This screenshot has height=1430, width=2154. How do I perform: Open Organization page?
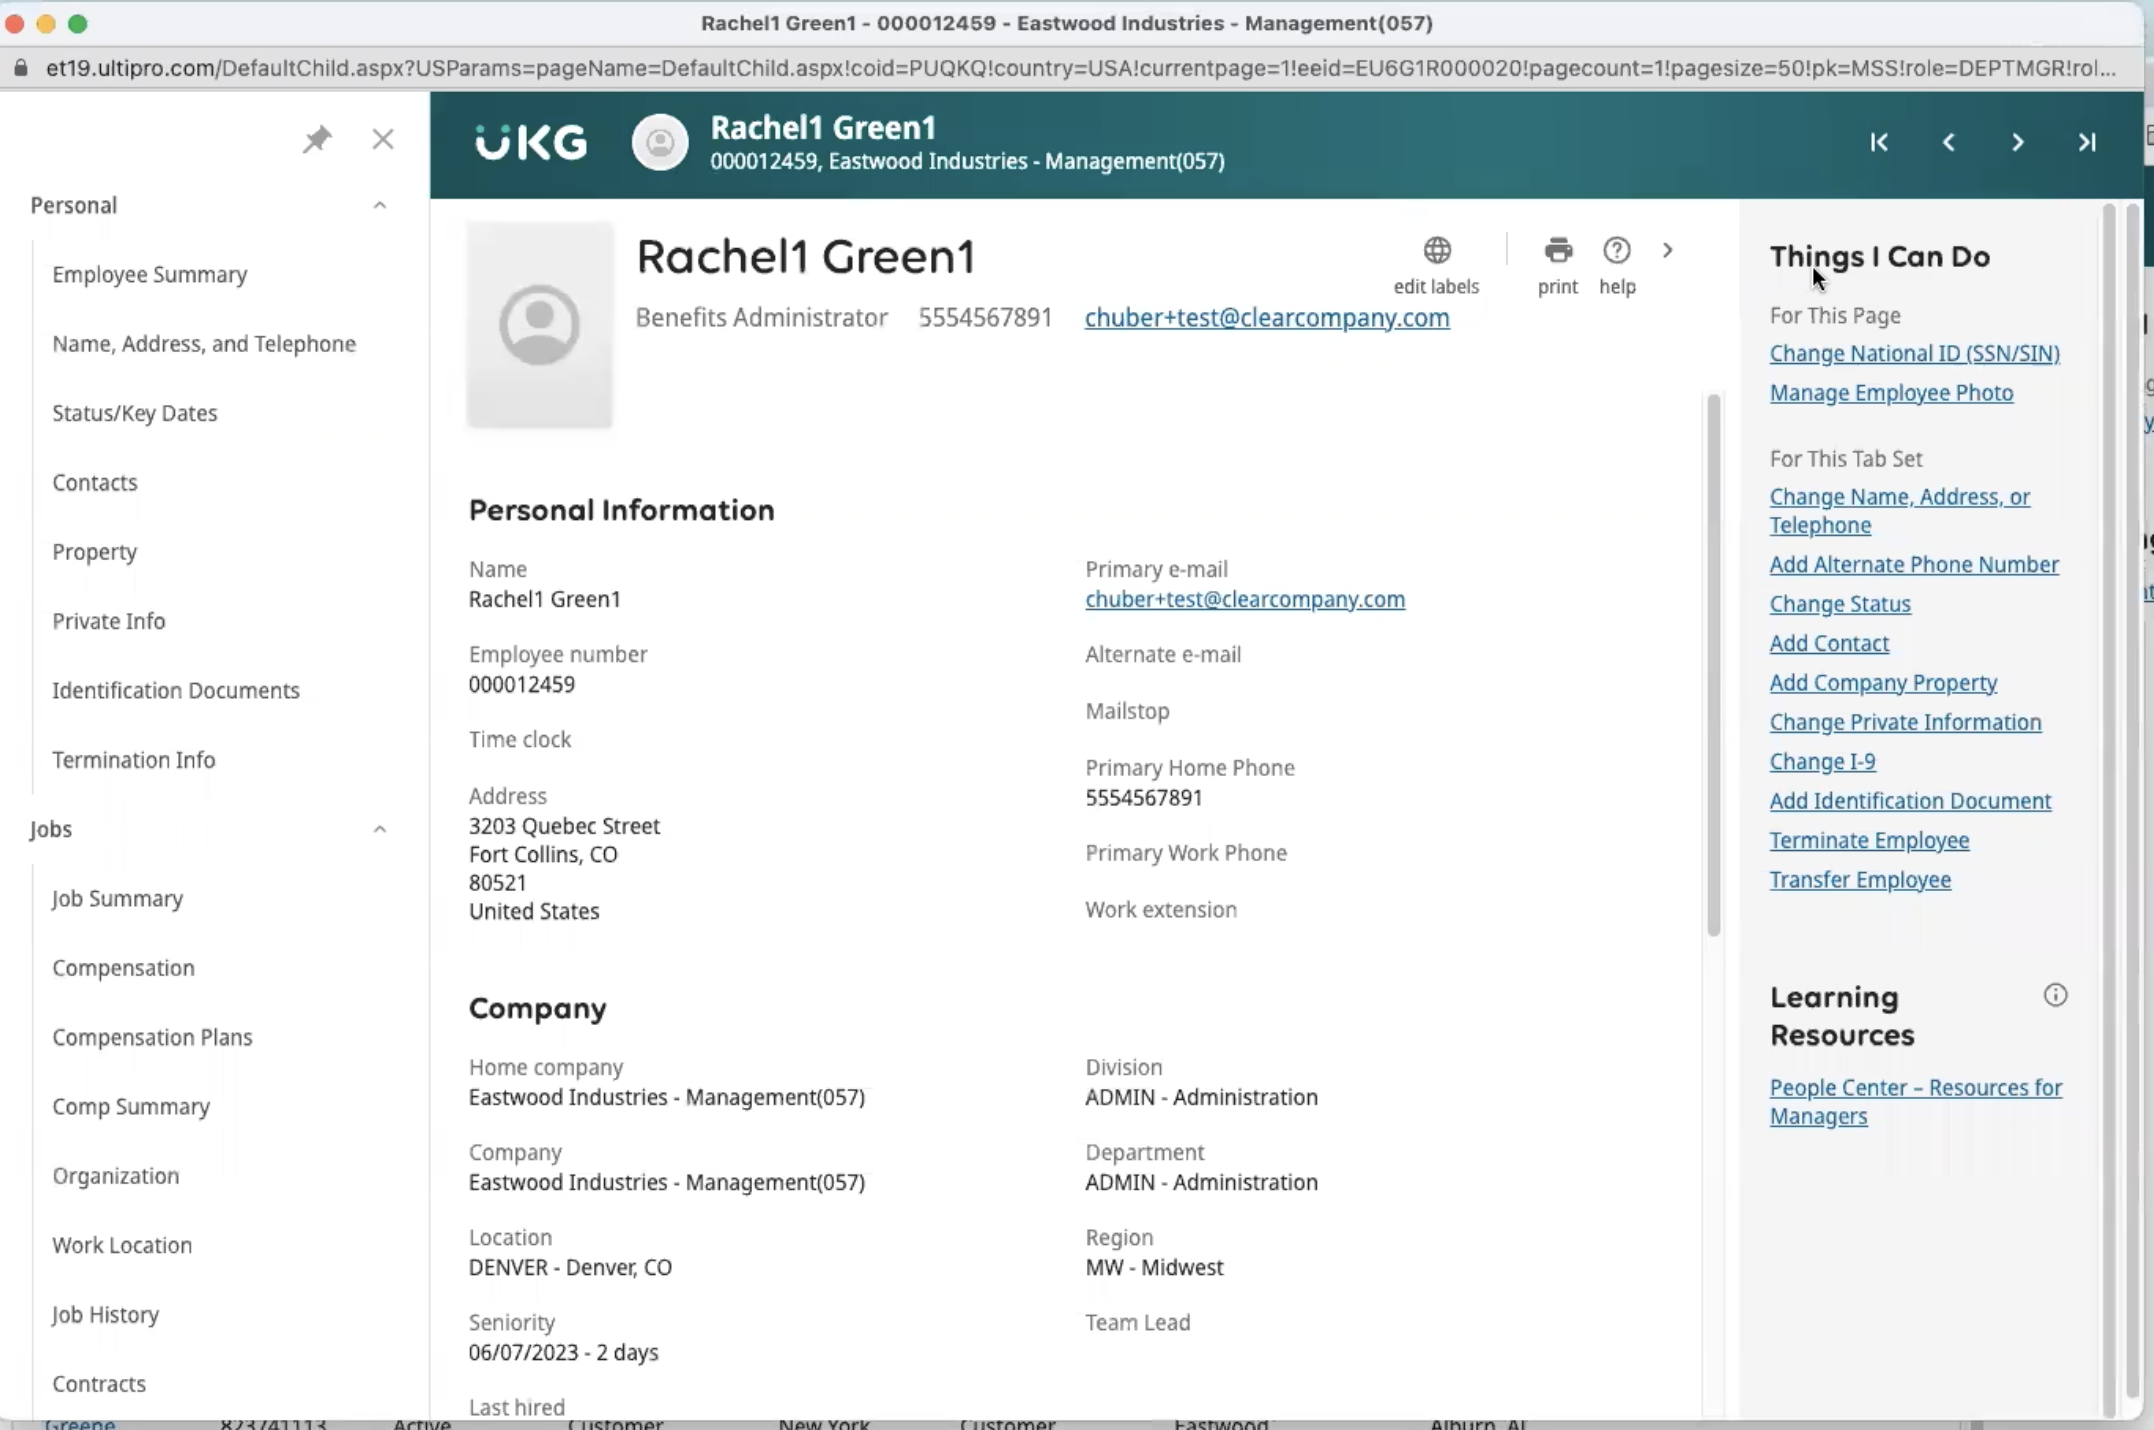[116, 1176]
